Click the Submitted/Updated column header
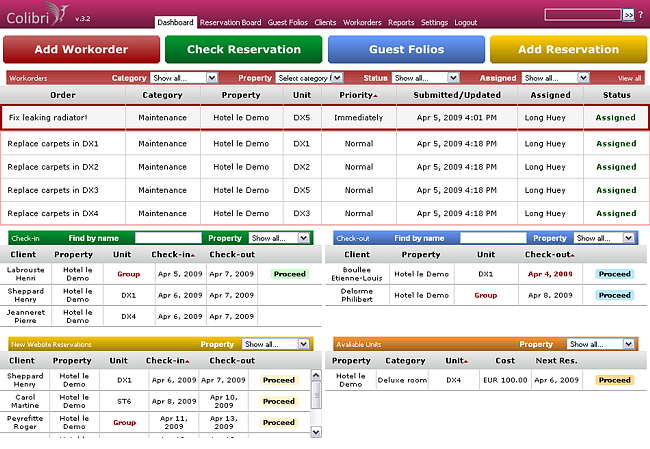The width and height of the screenshot is (650, 449). click(457, 95)
